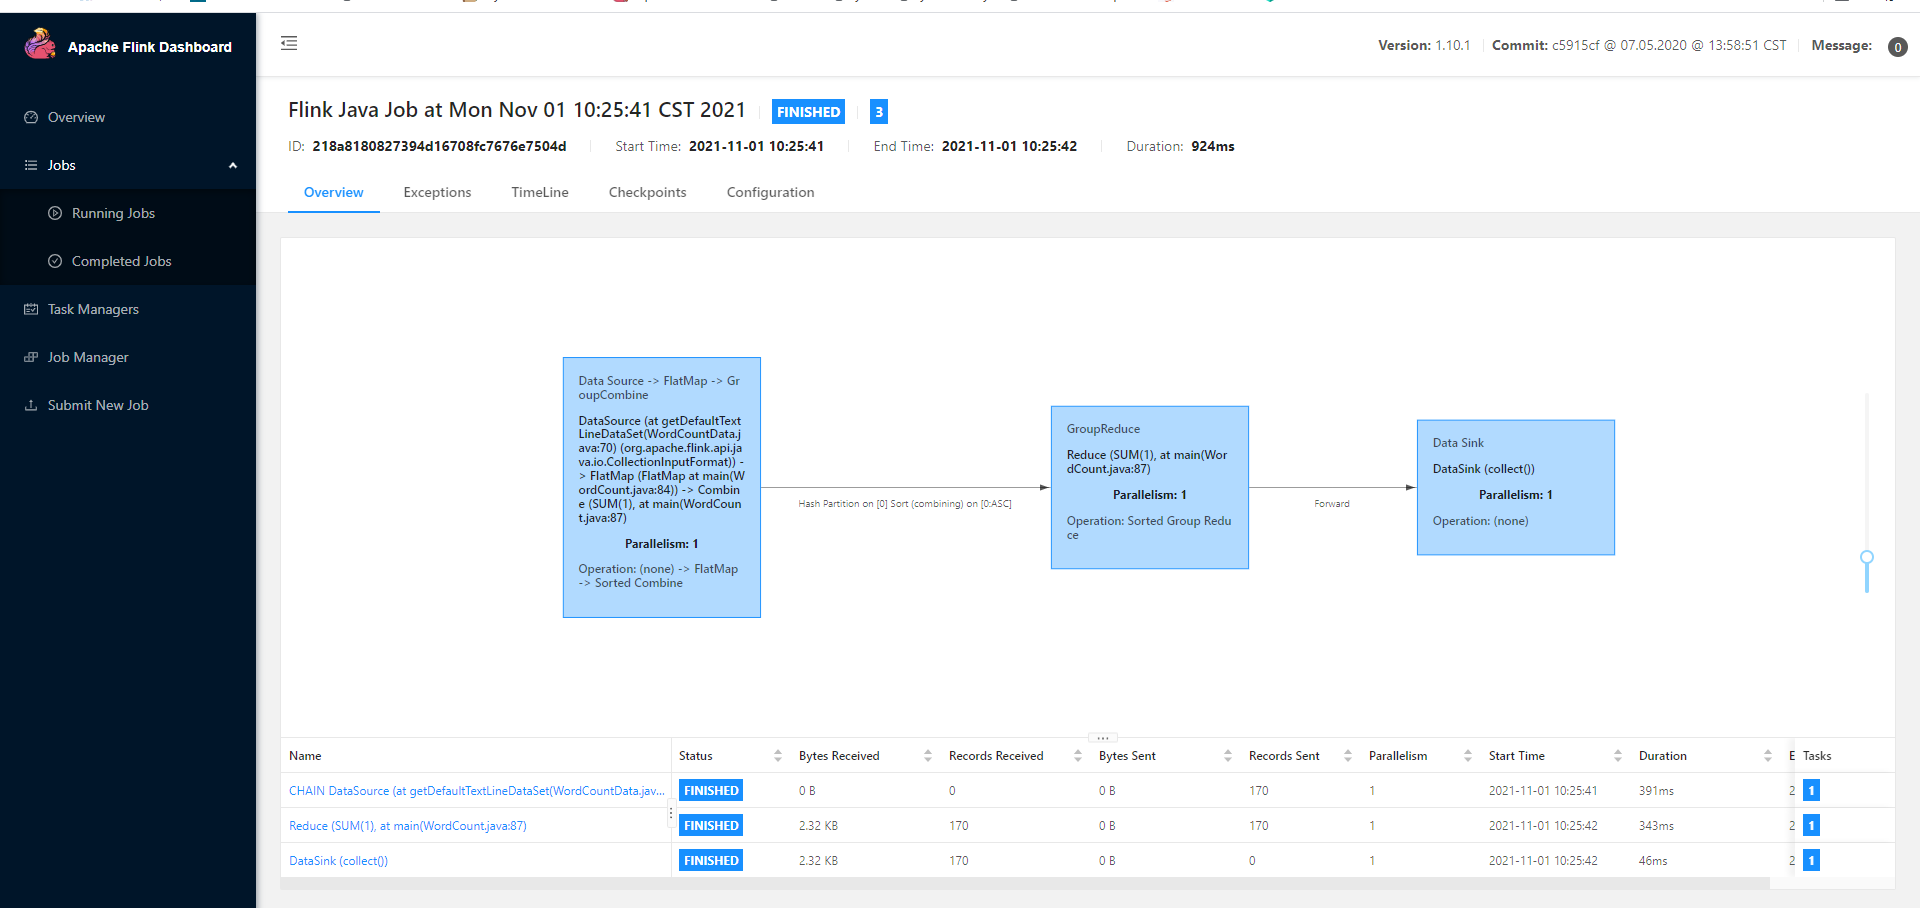The height and width of the screenshot is (908, 1920).
Task: Select the Data Sink graph node
Action: pyautogui.click(x=1516, y=487)
